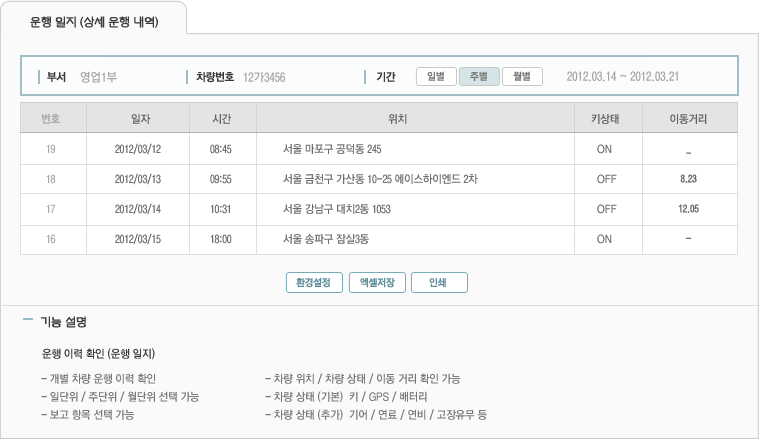Click row number 17
The height and width of the screenshot is (439, 760).
point(51,209)
